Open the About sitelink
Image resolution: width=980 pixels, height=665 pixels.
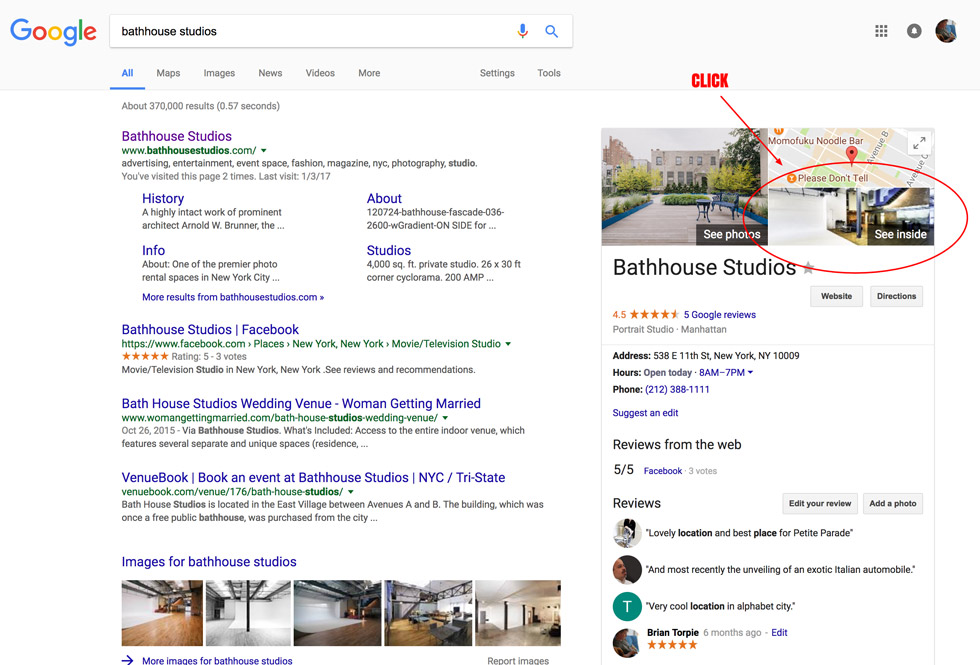(384, 199)
